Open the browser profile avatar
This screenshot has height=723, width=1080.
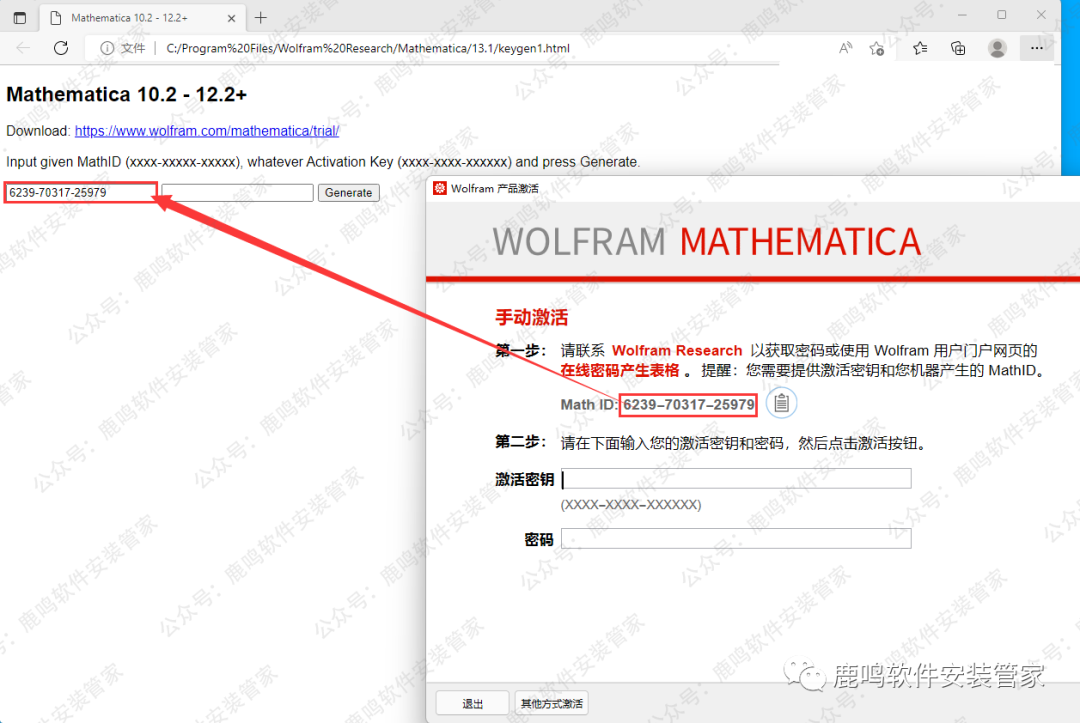click(x=997, y=48)
